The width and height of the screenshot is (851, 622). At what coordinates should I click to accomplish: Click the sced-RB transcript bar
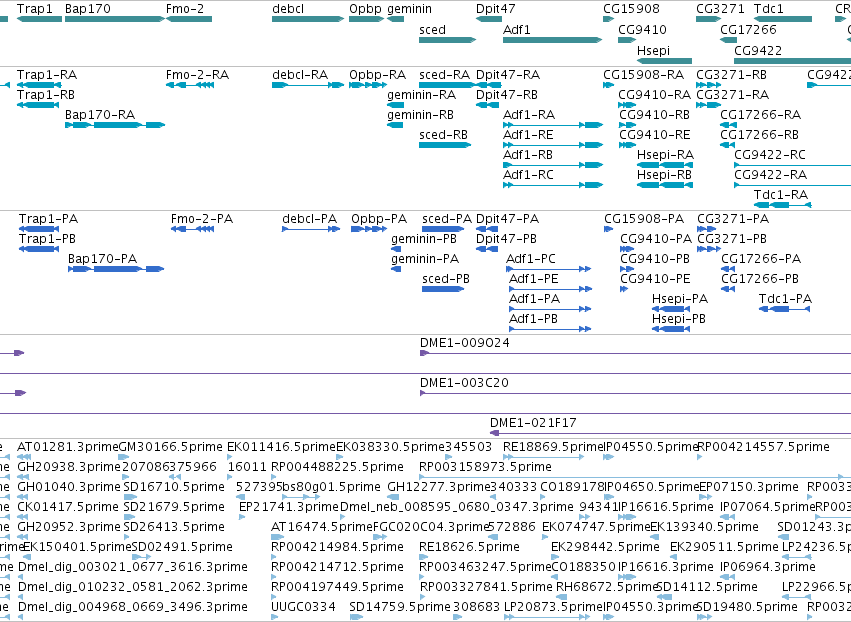point(445,145)
